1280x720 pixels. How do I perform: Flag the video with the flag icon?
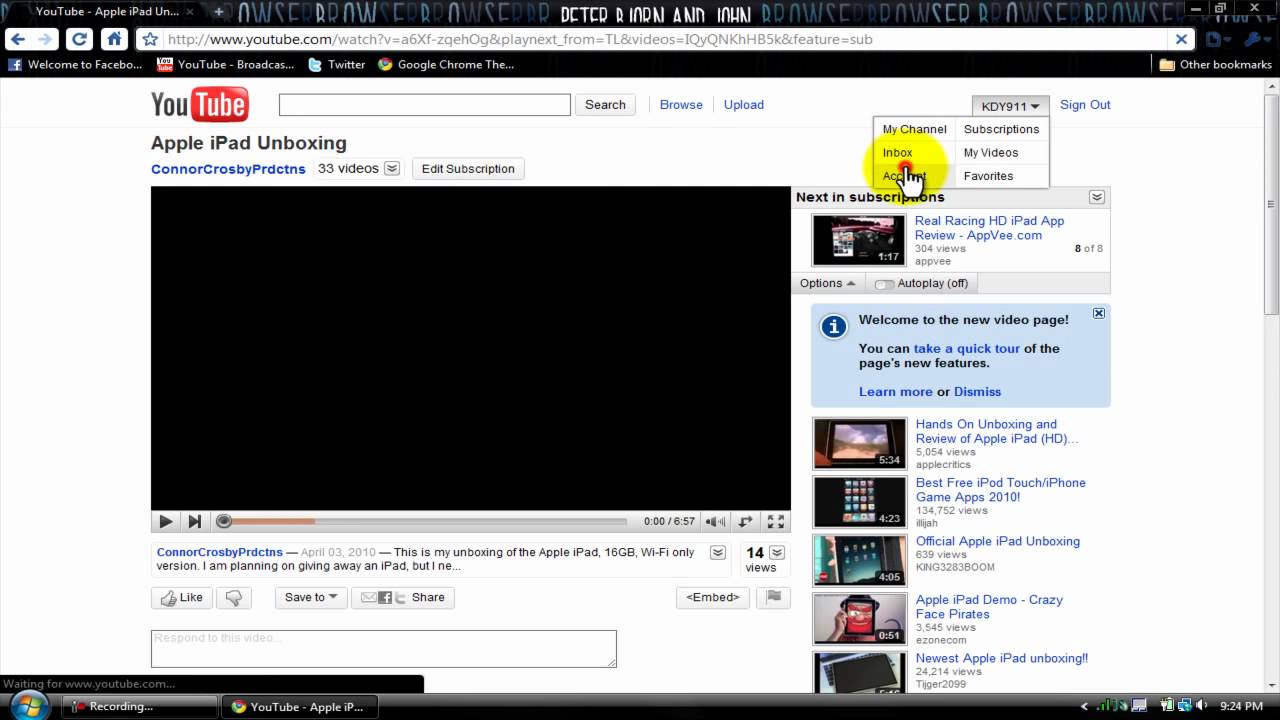pyautogui.click(x=773, y=597)
